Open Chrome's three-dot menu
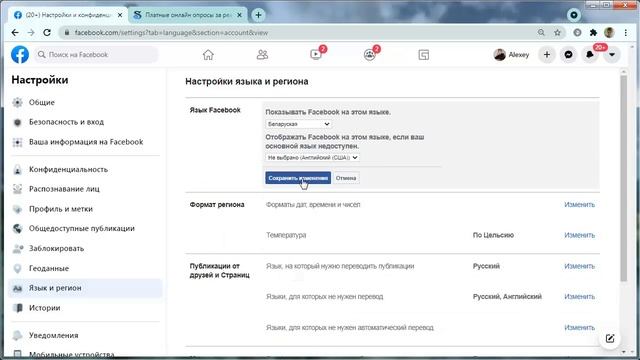 [x=626, y=33]
